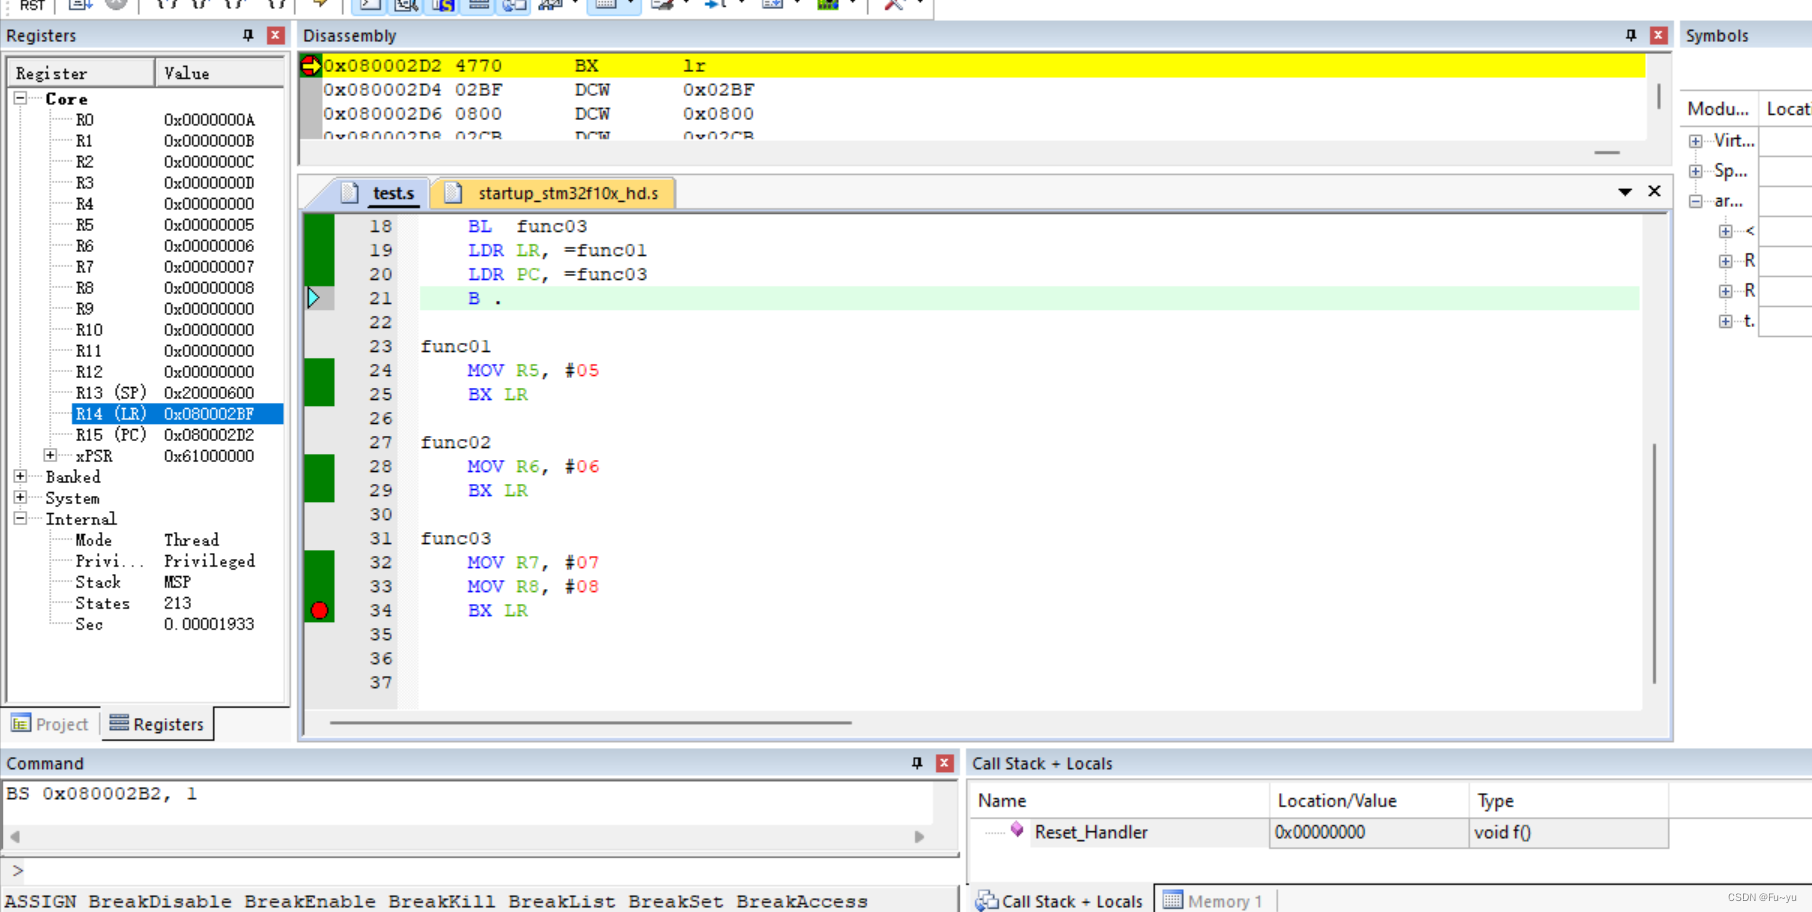Collapse the ar... node in Symbols
The image size is (1812, 912).
[x=1696, y=201]
